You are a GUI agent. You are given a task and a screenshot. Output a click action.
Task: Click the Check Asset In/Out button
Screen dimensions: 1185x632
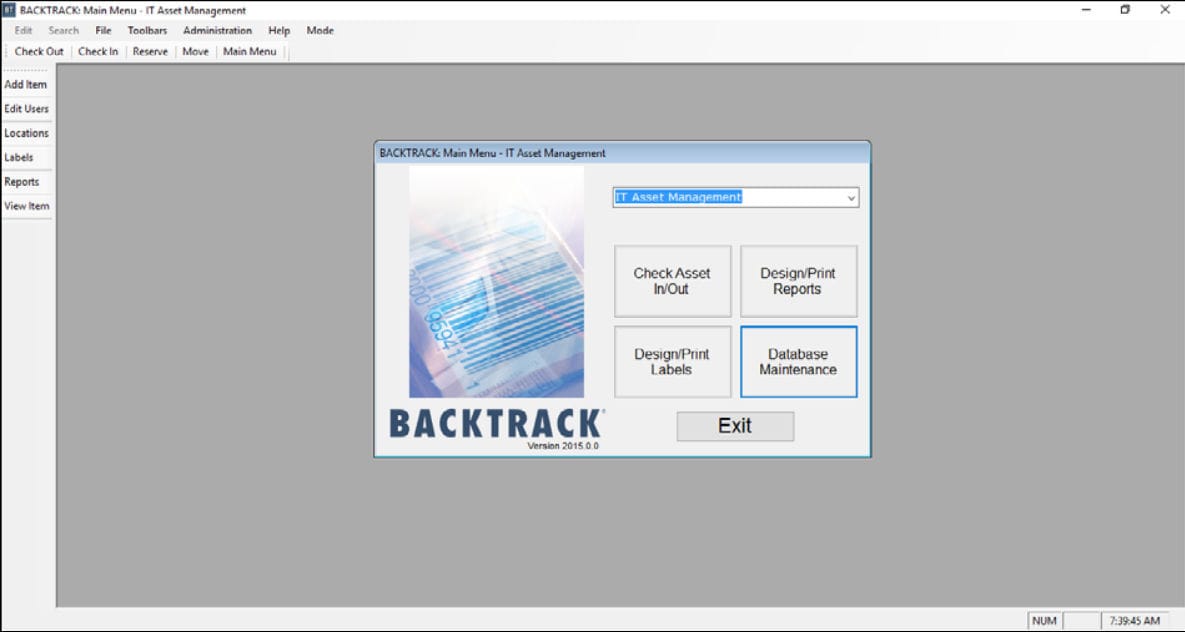(x=672, y=280)
